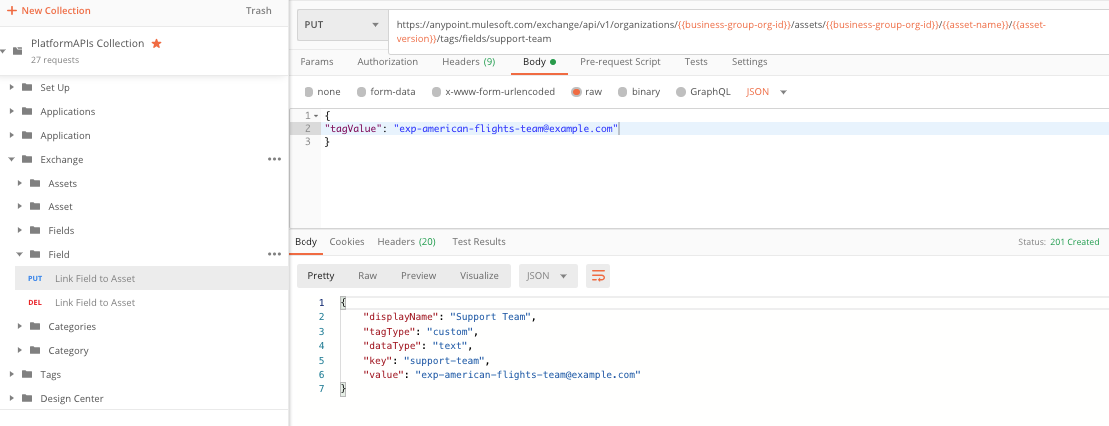Click the Fields folder icon
This screenshot has width=1109, height=426.
pyautogui.click(x=35, y=231)
